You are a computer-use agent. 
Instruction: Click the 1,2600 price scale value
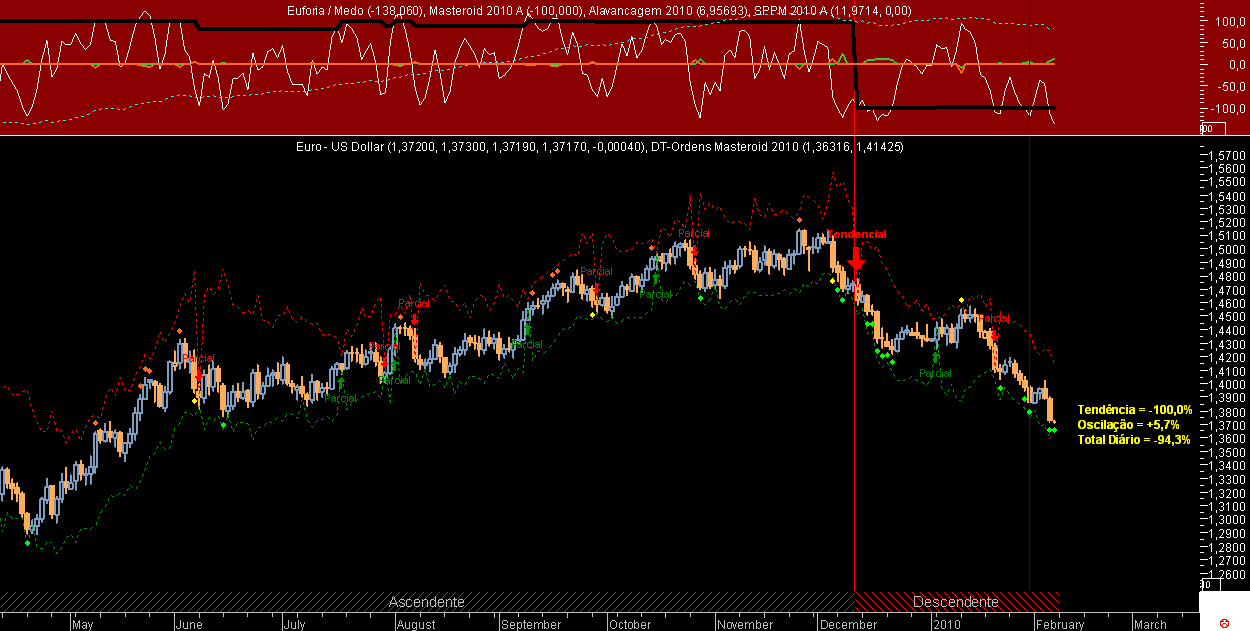click(1225, 574)
